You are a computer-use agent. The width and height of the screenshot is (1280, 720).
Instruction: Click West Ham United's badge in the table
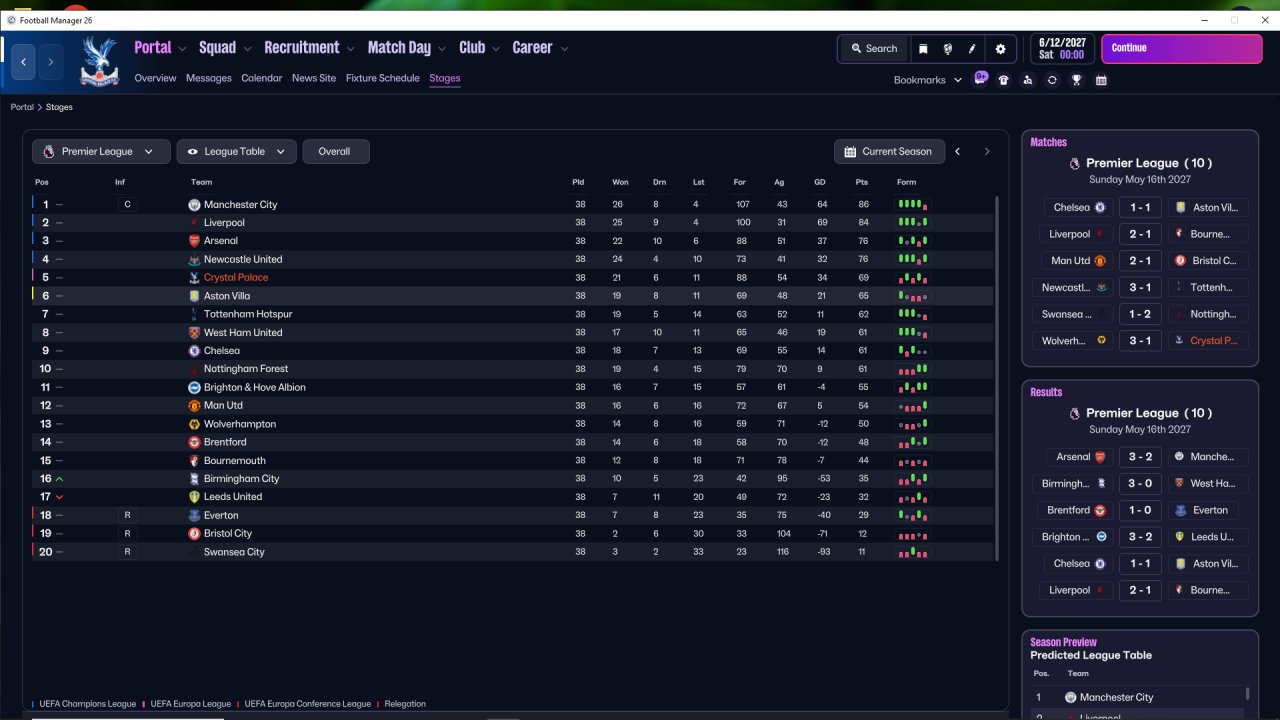[194, 332]
